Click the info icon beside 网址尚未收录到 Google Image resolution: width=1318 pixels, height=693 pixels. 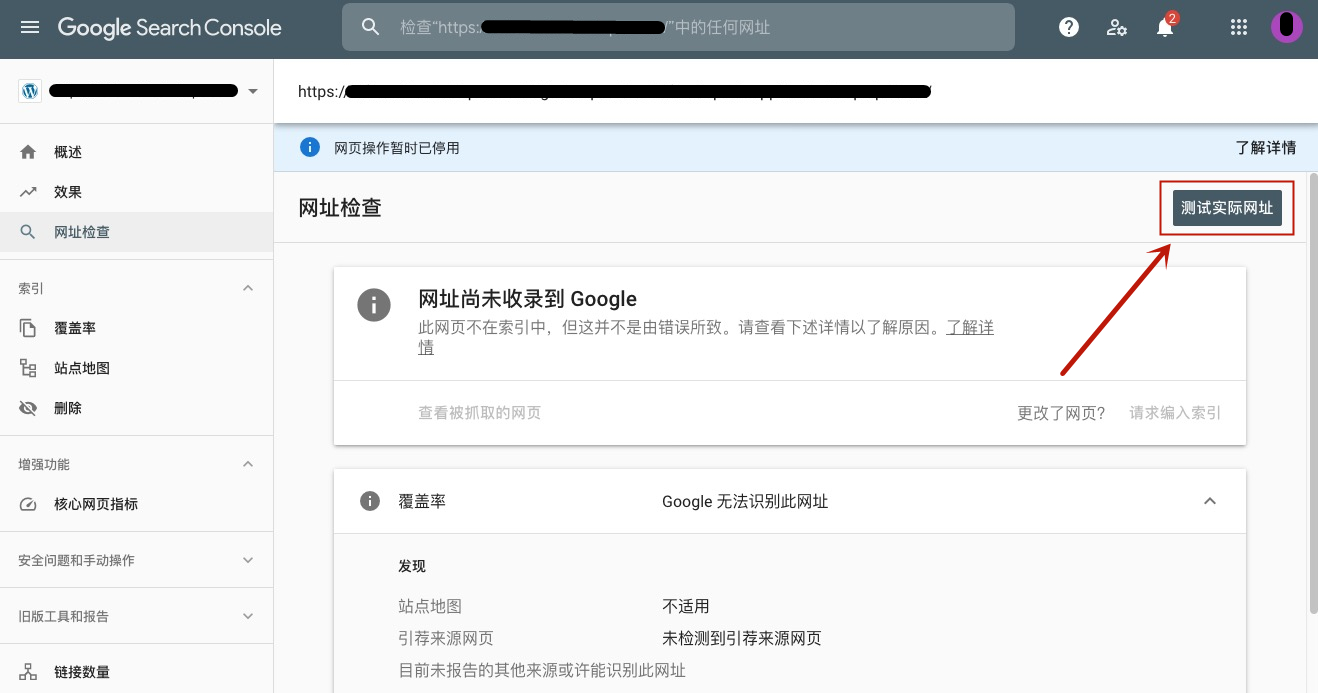point(374,304)
